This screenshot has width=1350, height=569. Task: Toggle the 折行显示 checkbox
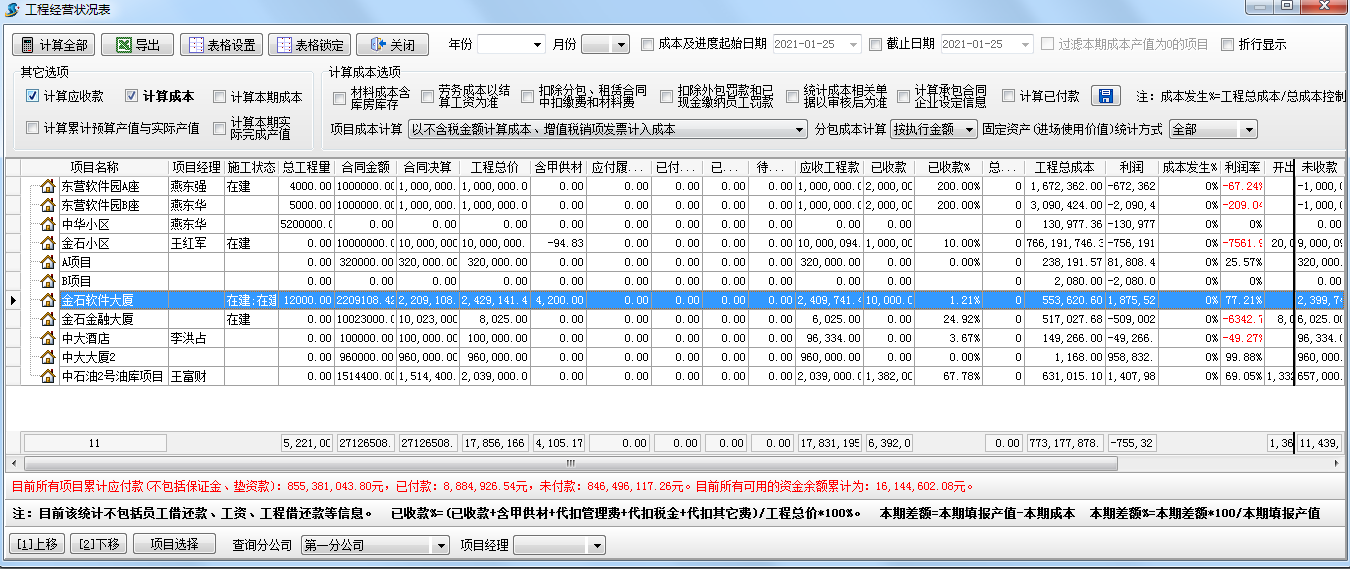point(1227,44)
